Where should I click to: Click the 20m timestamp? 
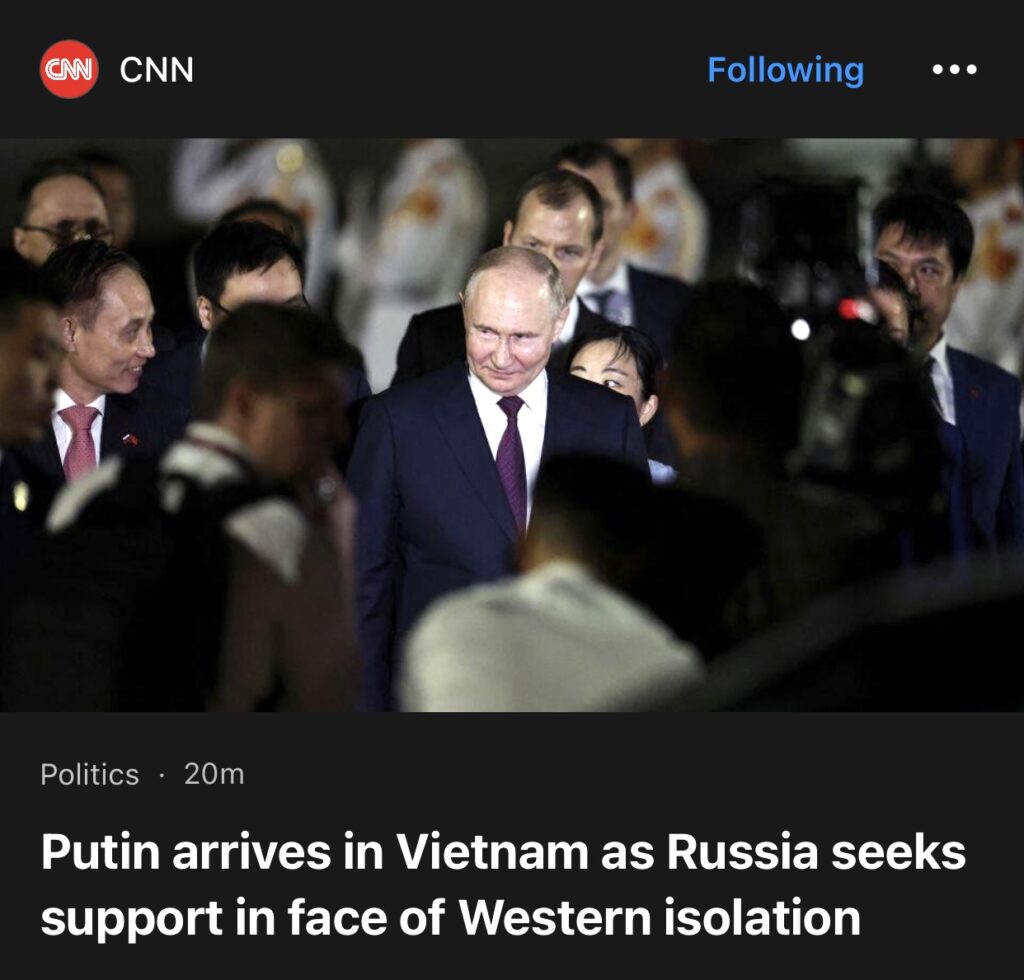(x=214, y=774)
